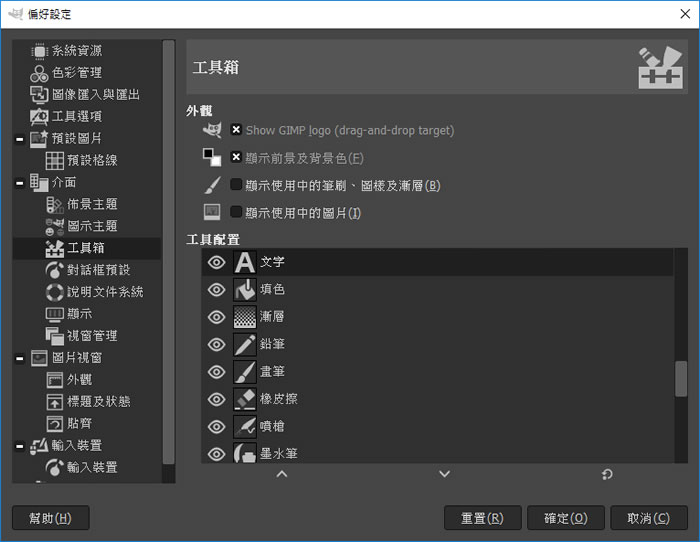The width and height of the screenshot is (700, 542).
Task: Open 工具選項 tool options icon
Action: (39, 117)
